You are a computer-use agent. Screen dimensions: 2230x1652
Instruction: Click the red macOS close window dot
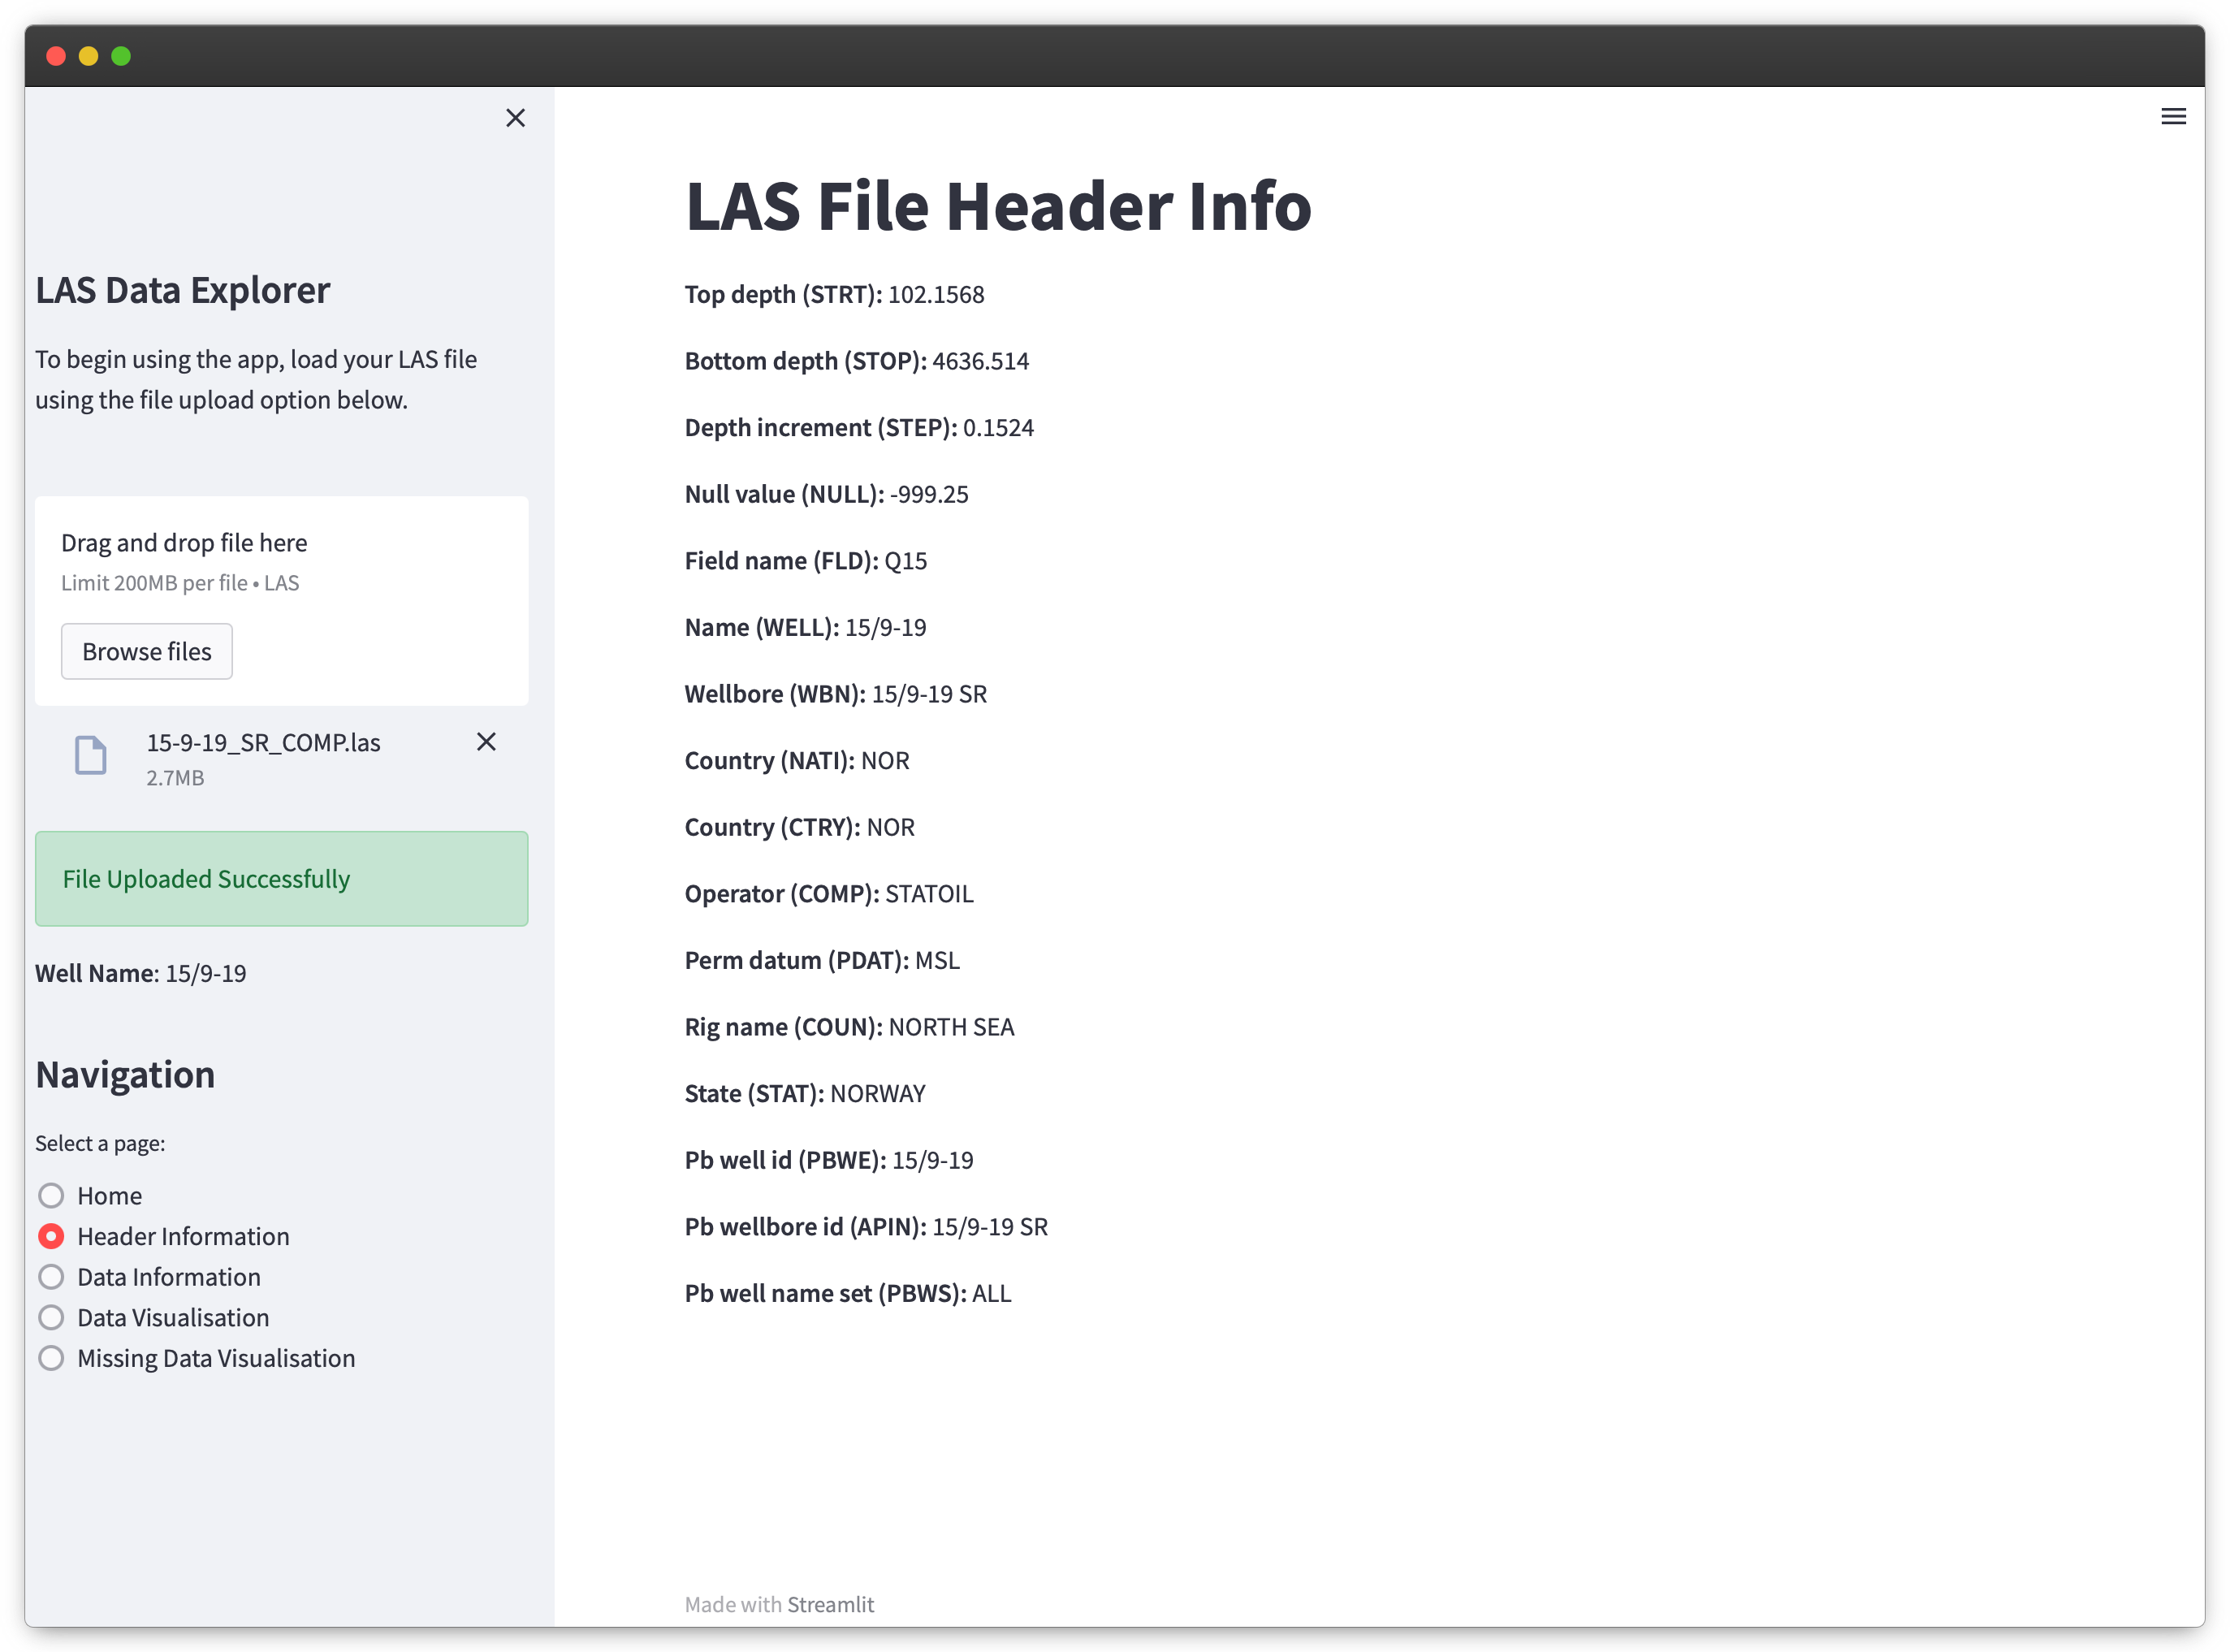coord(56,56)
